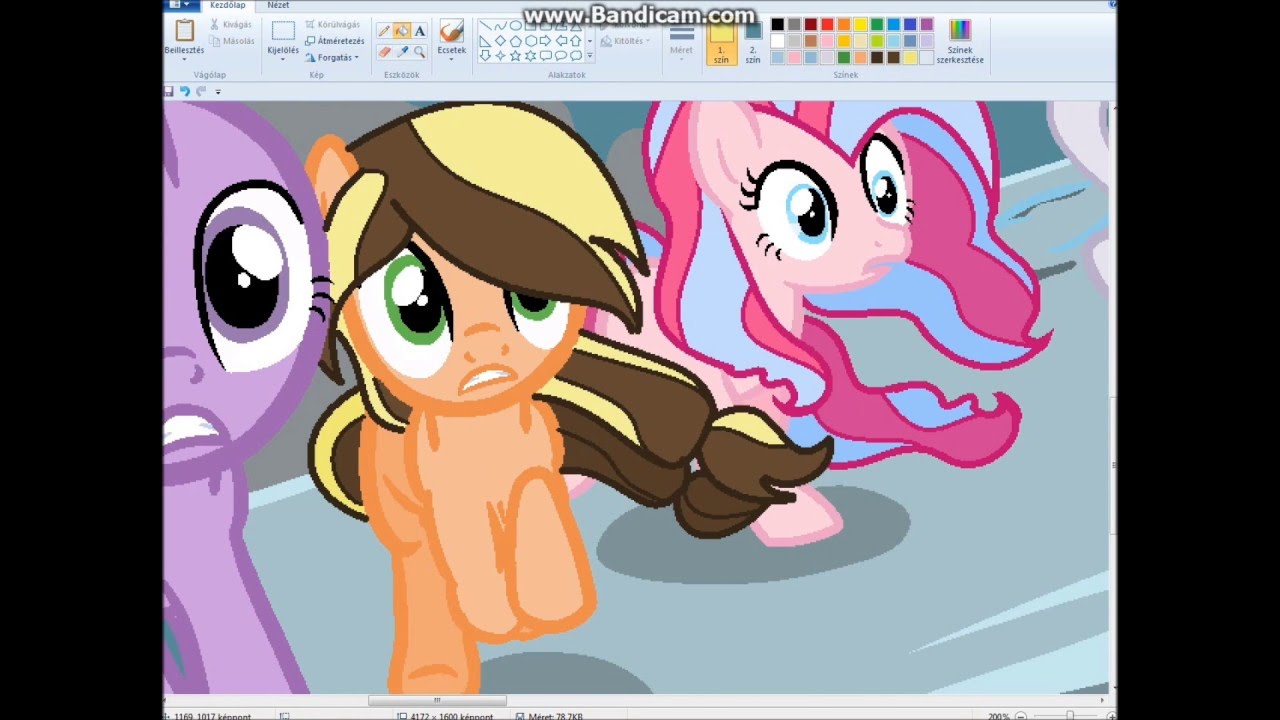Undo with the quick access arrow

pyautogui.click(x=185, y=91)
